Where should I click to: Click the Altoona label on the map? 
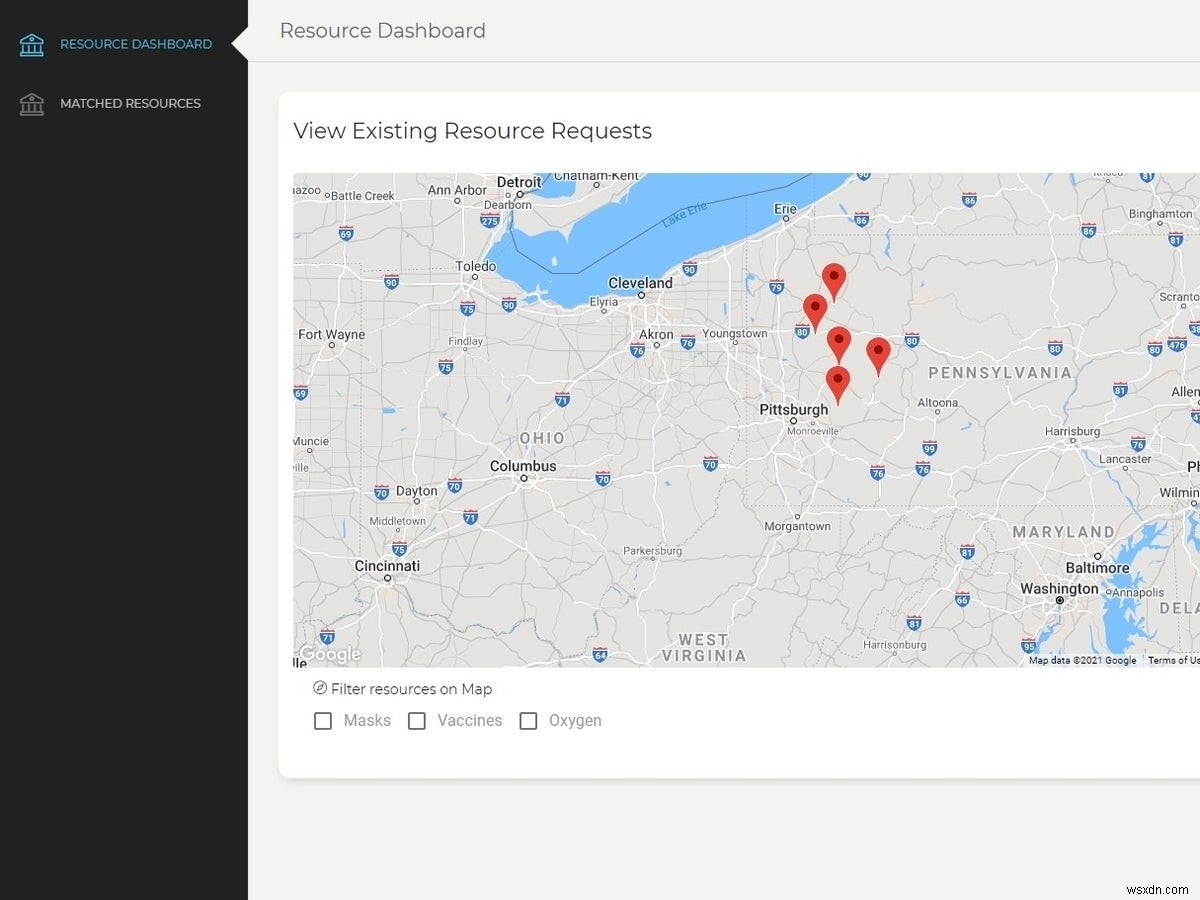coord(938,403)
